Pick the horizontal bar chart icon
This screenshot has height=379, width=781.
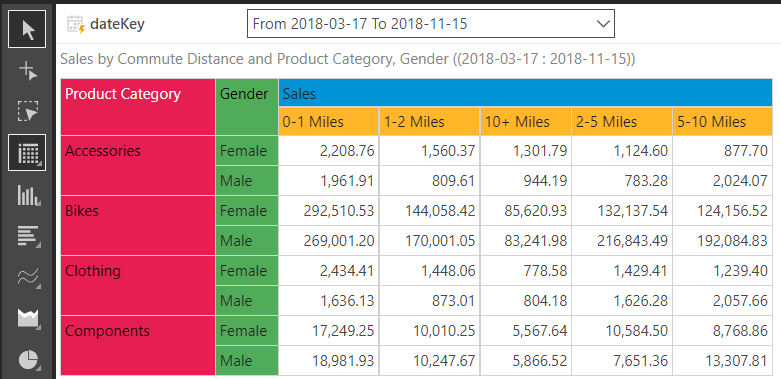click(28, 236)
